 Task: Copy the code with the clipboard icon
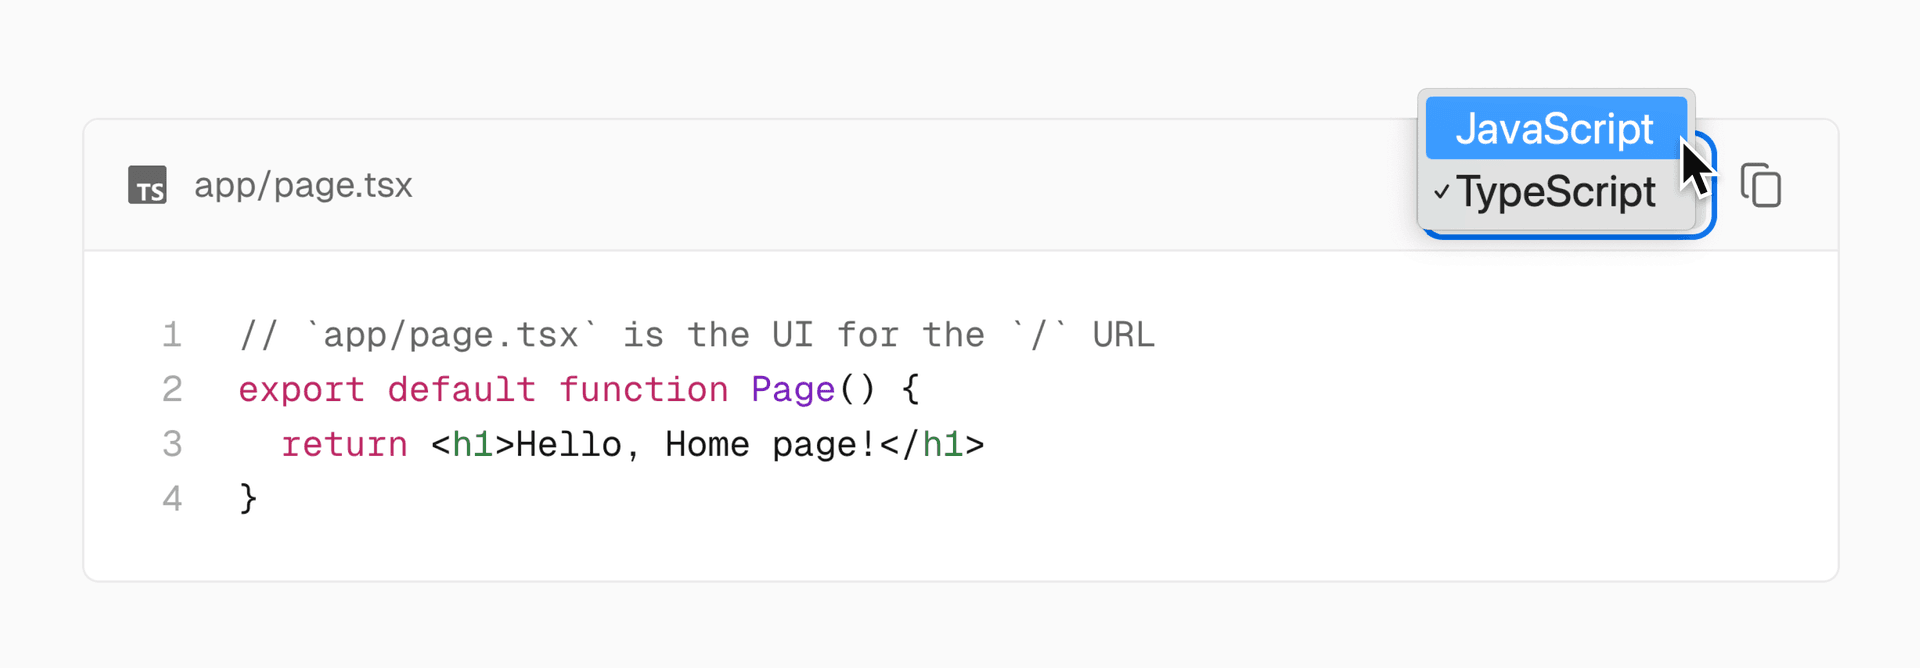point(1761,185)
